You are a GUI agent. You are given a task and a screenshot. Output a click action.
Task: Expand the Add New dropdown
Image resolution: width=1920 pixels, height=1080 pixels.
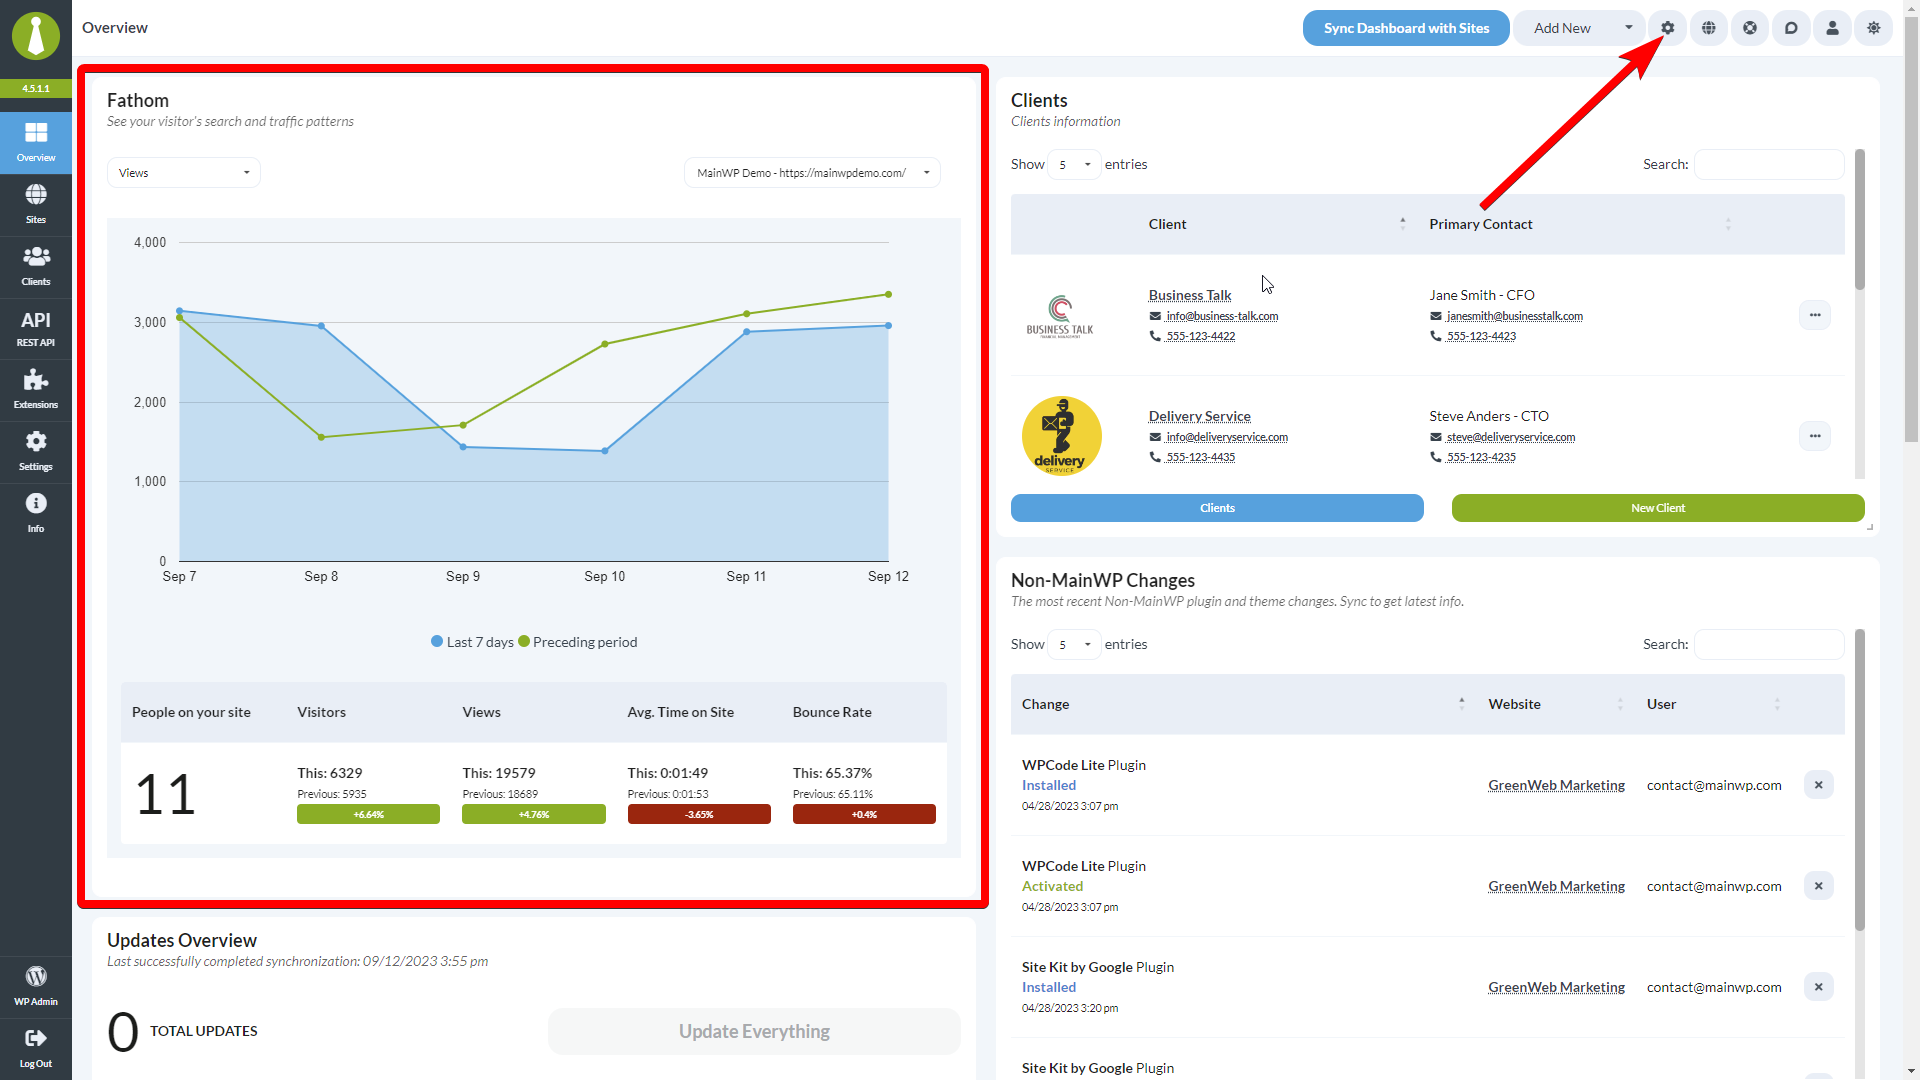tap(1628, 28)
